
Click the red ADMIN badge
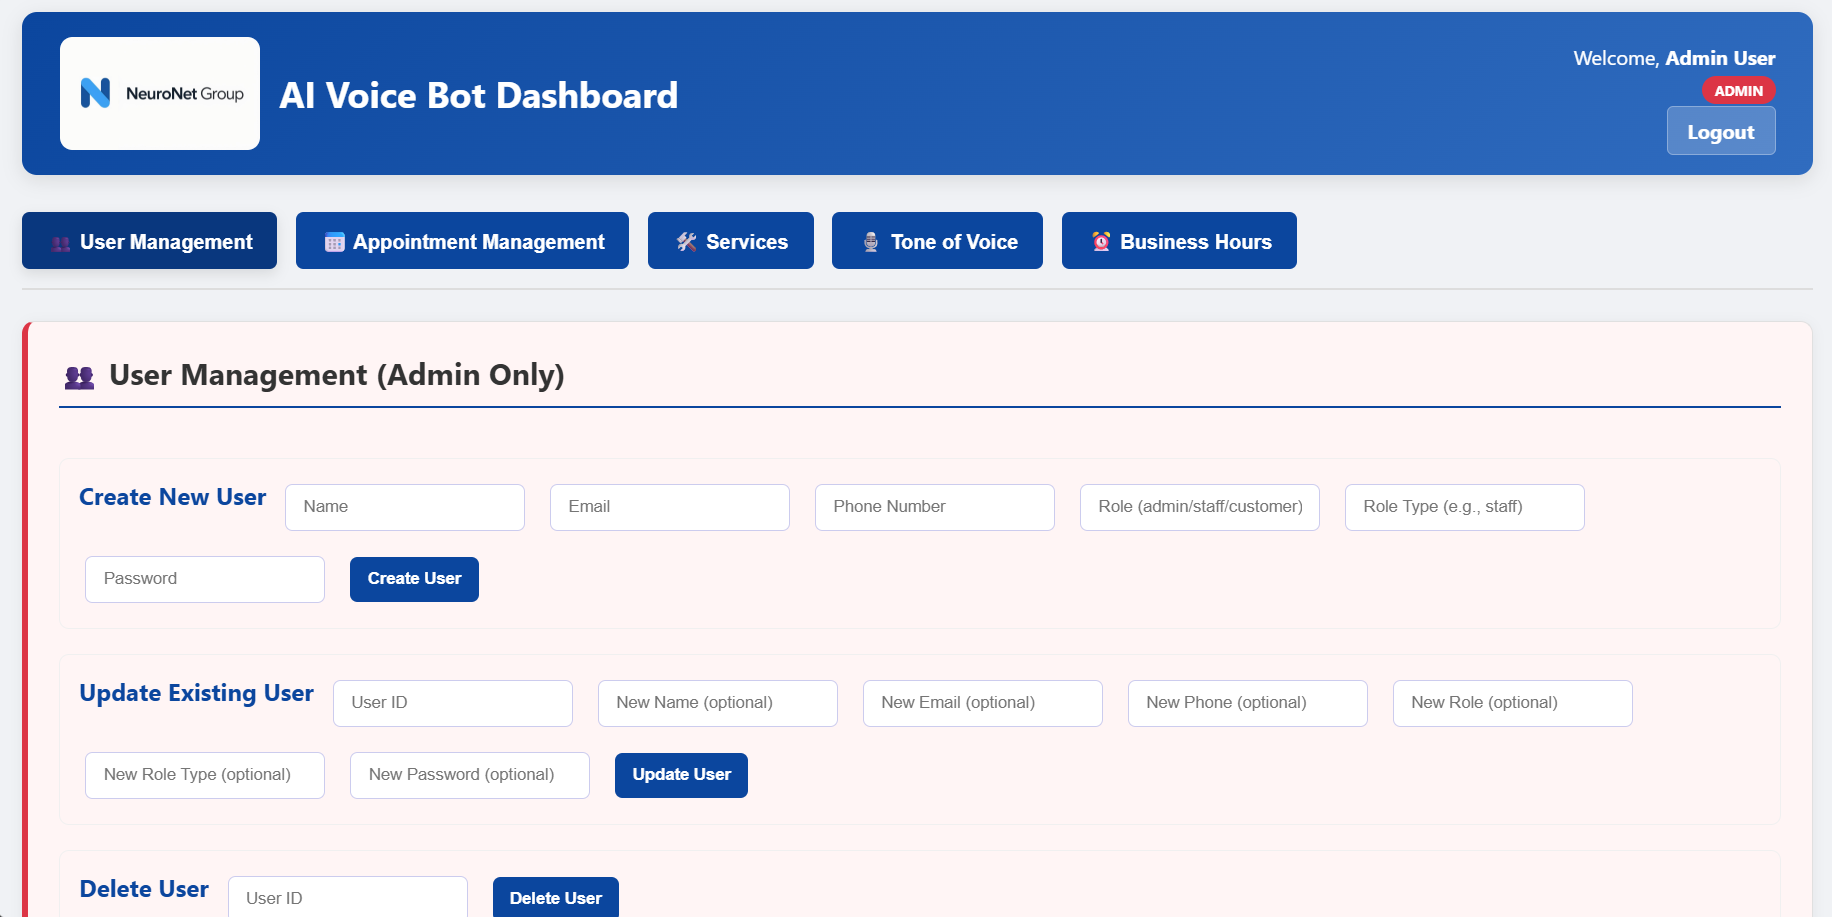[1739, 90]
